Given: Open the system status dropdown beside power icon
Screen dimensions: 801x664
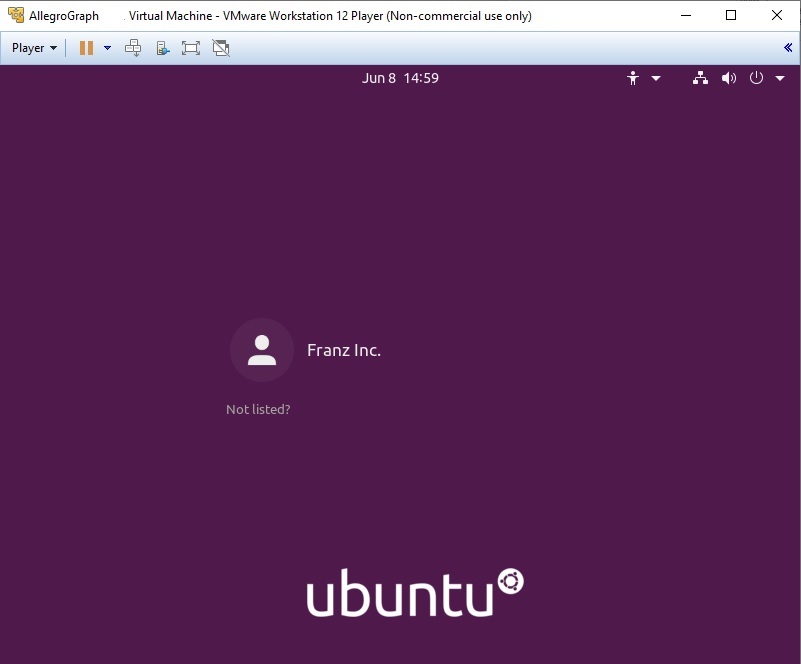Looking at the screenshot, I should 780,77.
